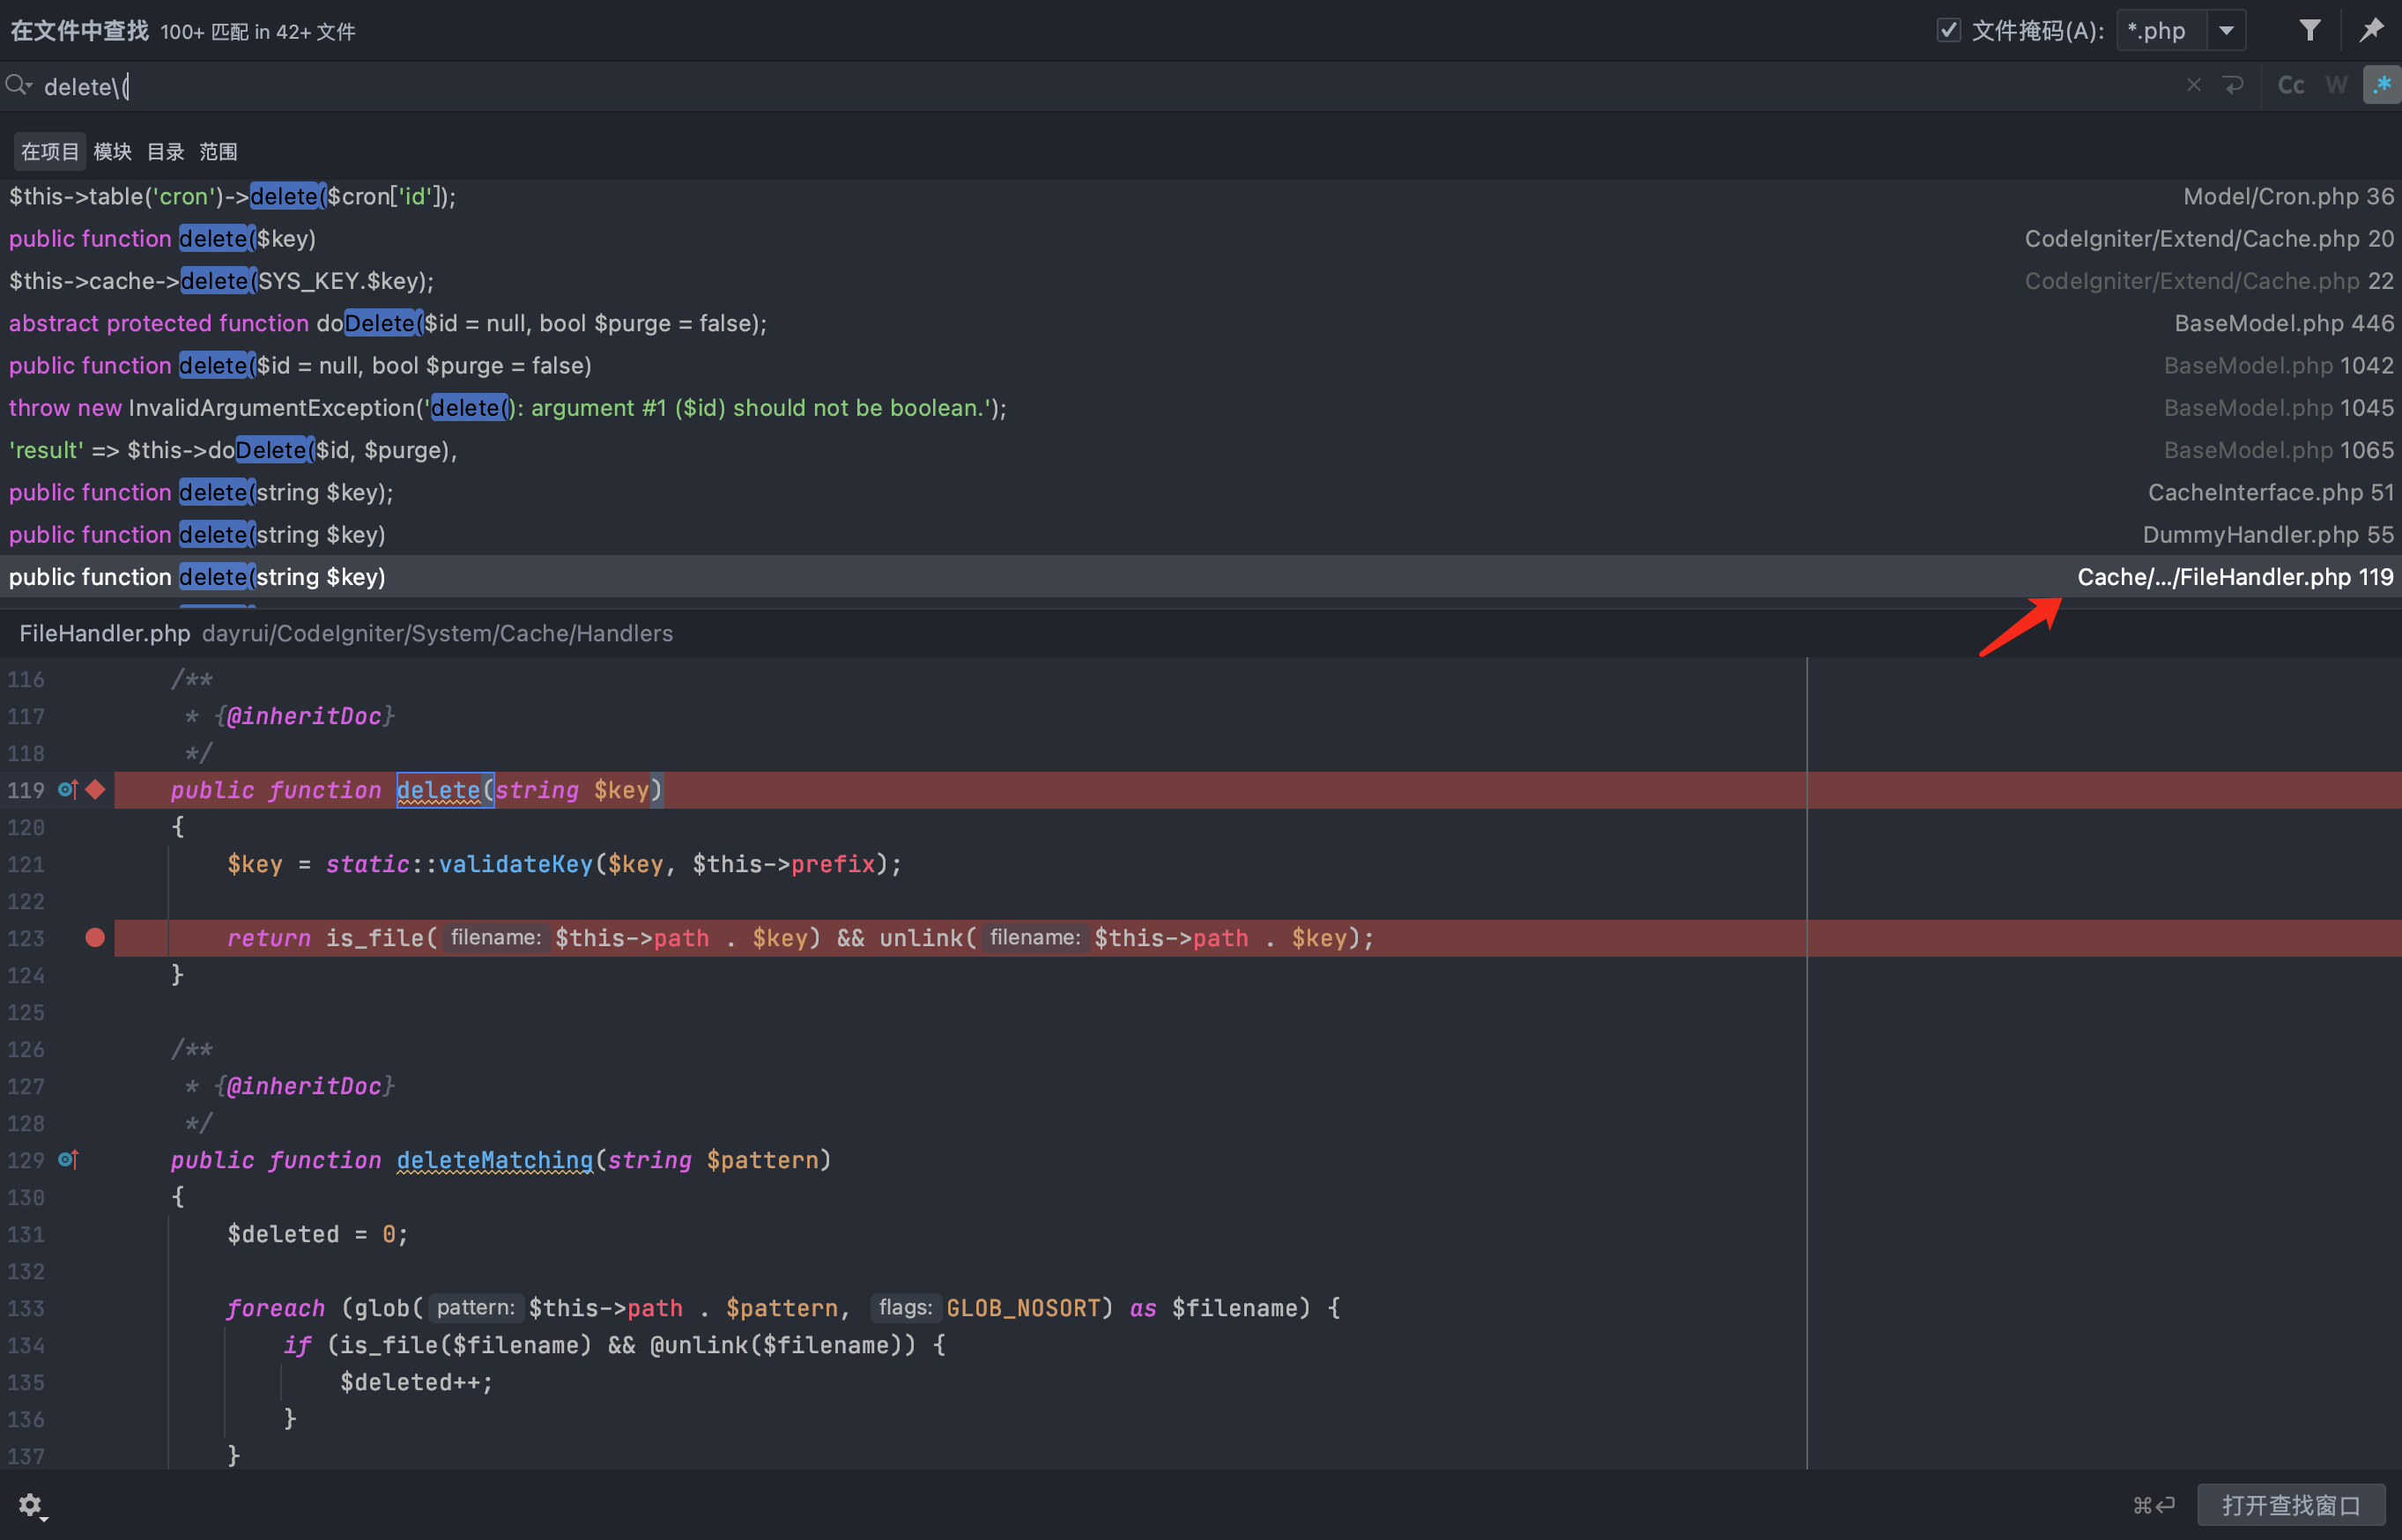2402x1540 pixels.
Task: Switch to the 目录 scope tab
Action: [x=165, y=152]
